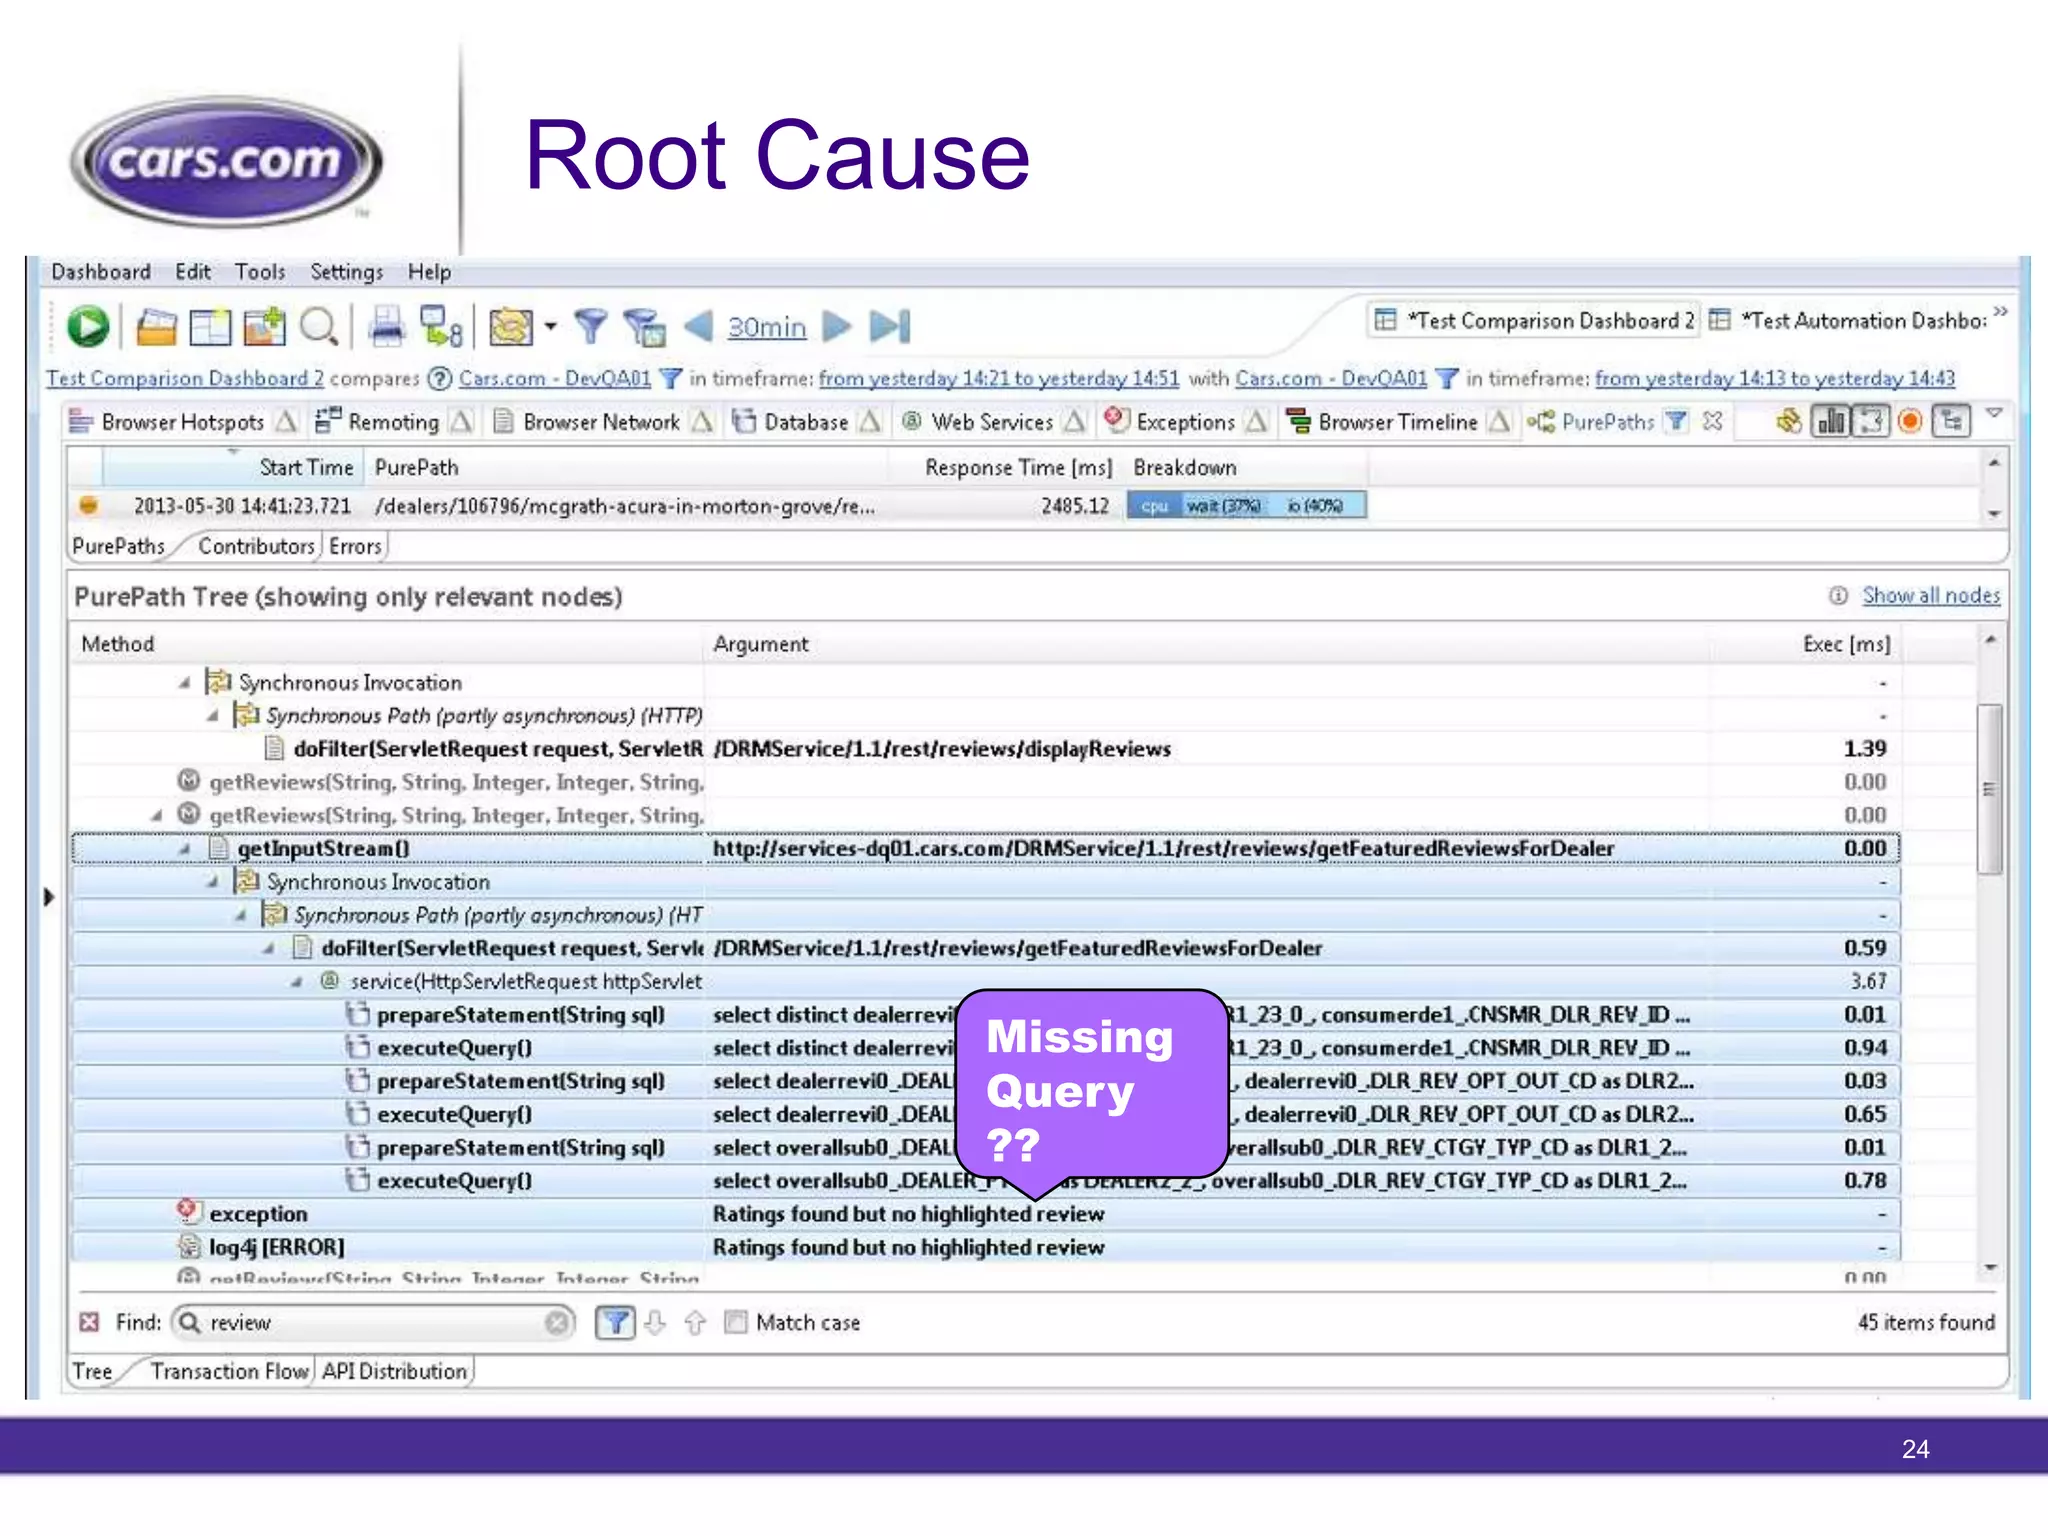Switch to Contributors sub-tab

point(256,546)
